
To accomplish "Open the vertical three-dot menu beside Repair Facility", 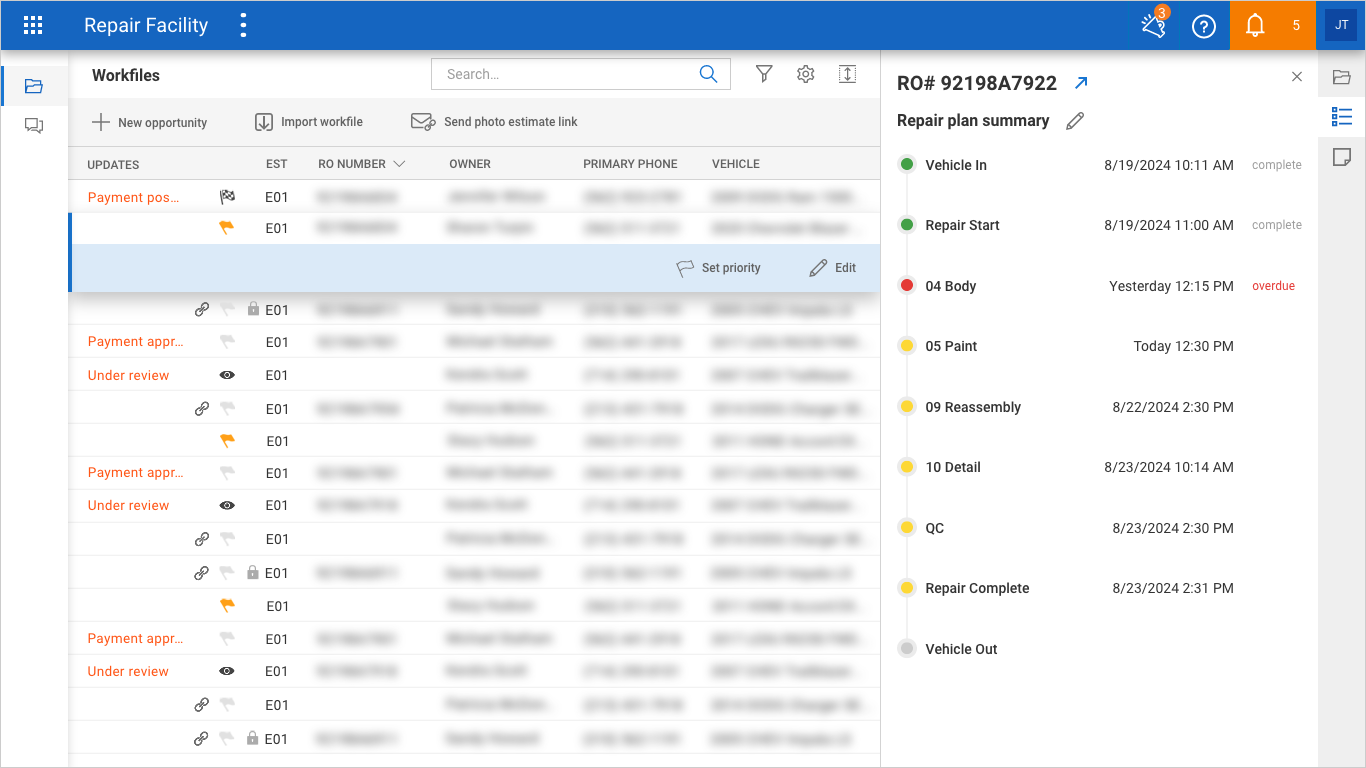I will point(243,25).
